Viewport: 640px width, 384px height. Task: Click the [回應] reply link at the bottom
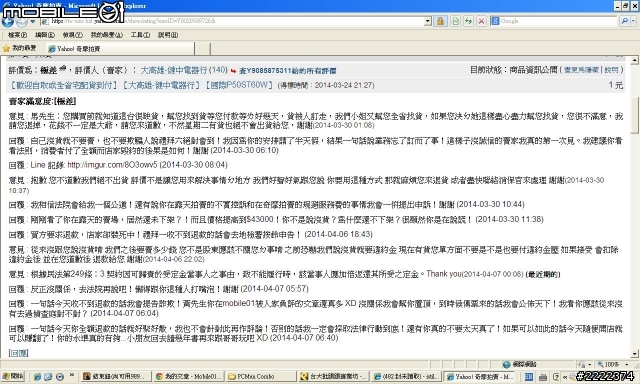tap(18, 353)
